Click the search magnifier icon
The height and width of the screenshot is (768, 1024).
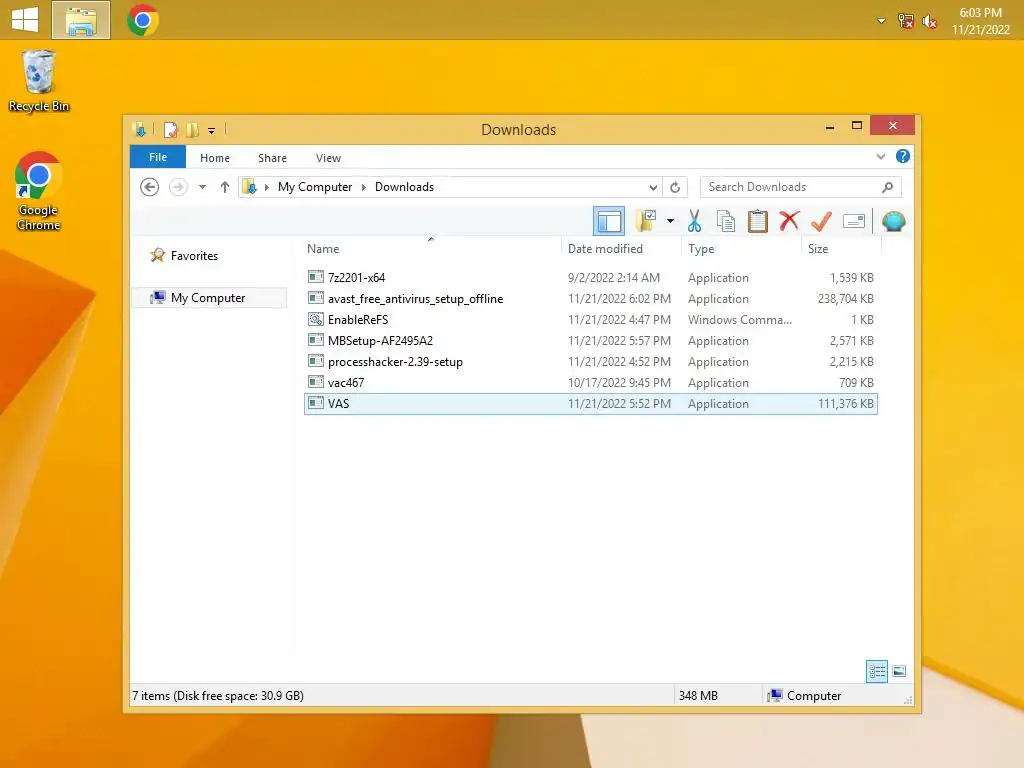888,187
